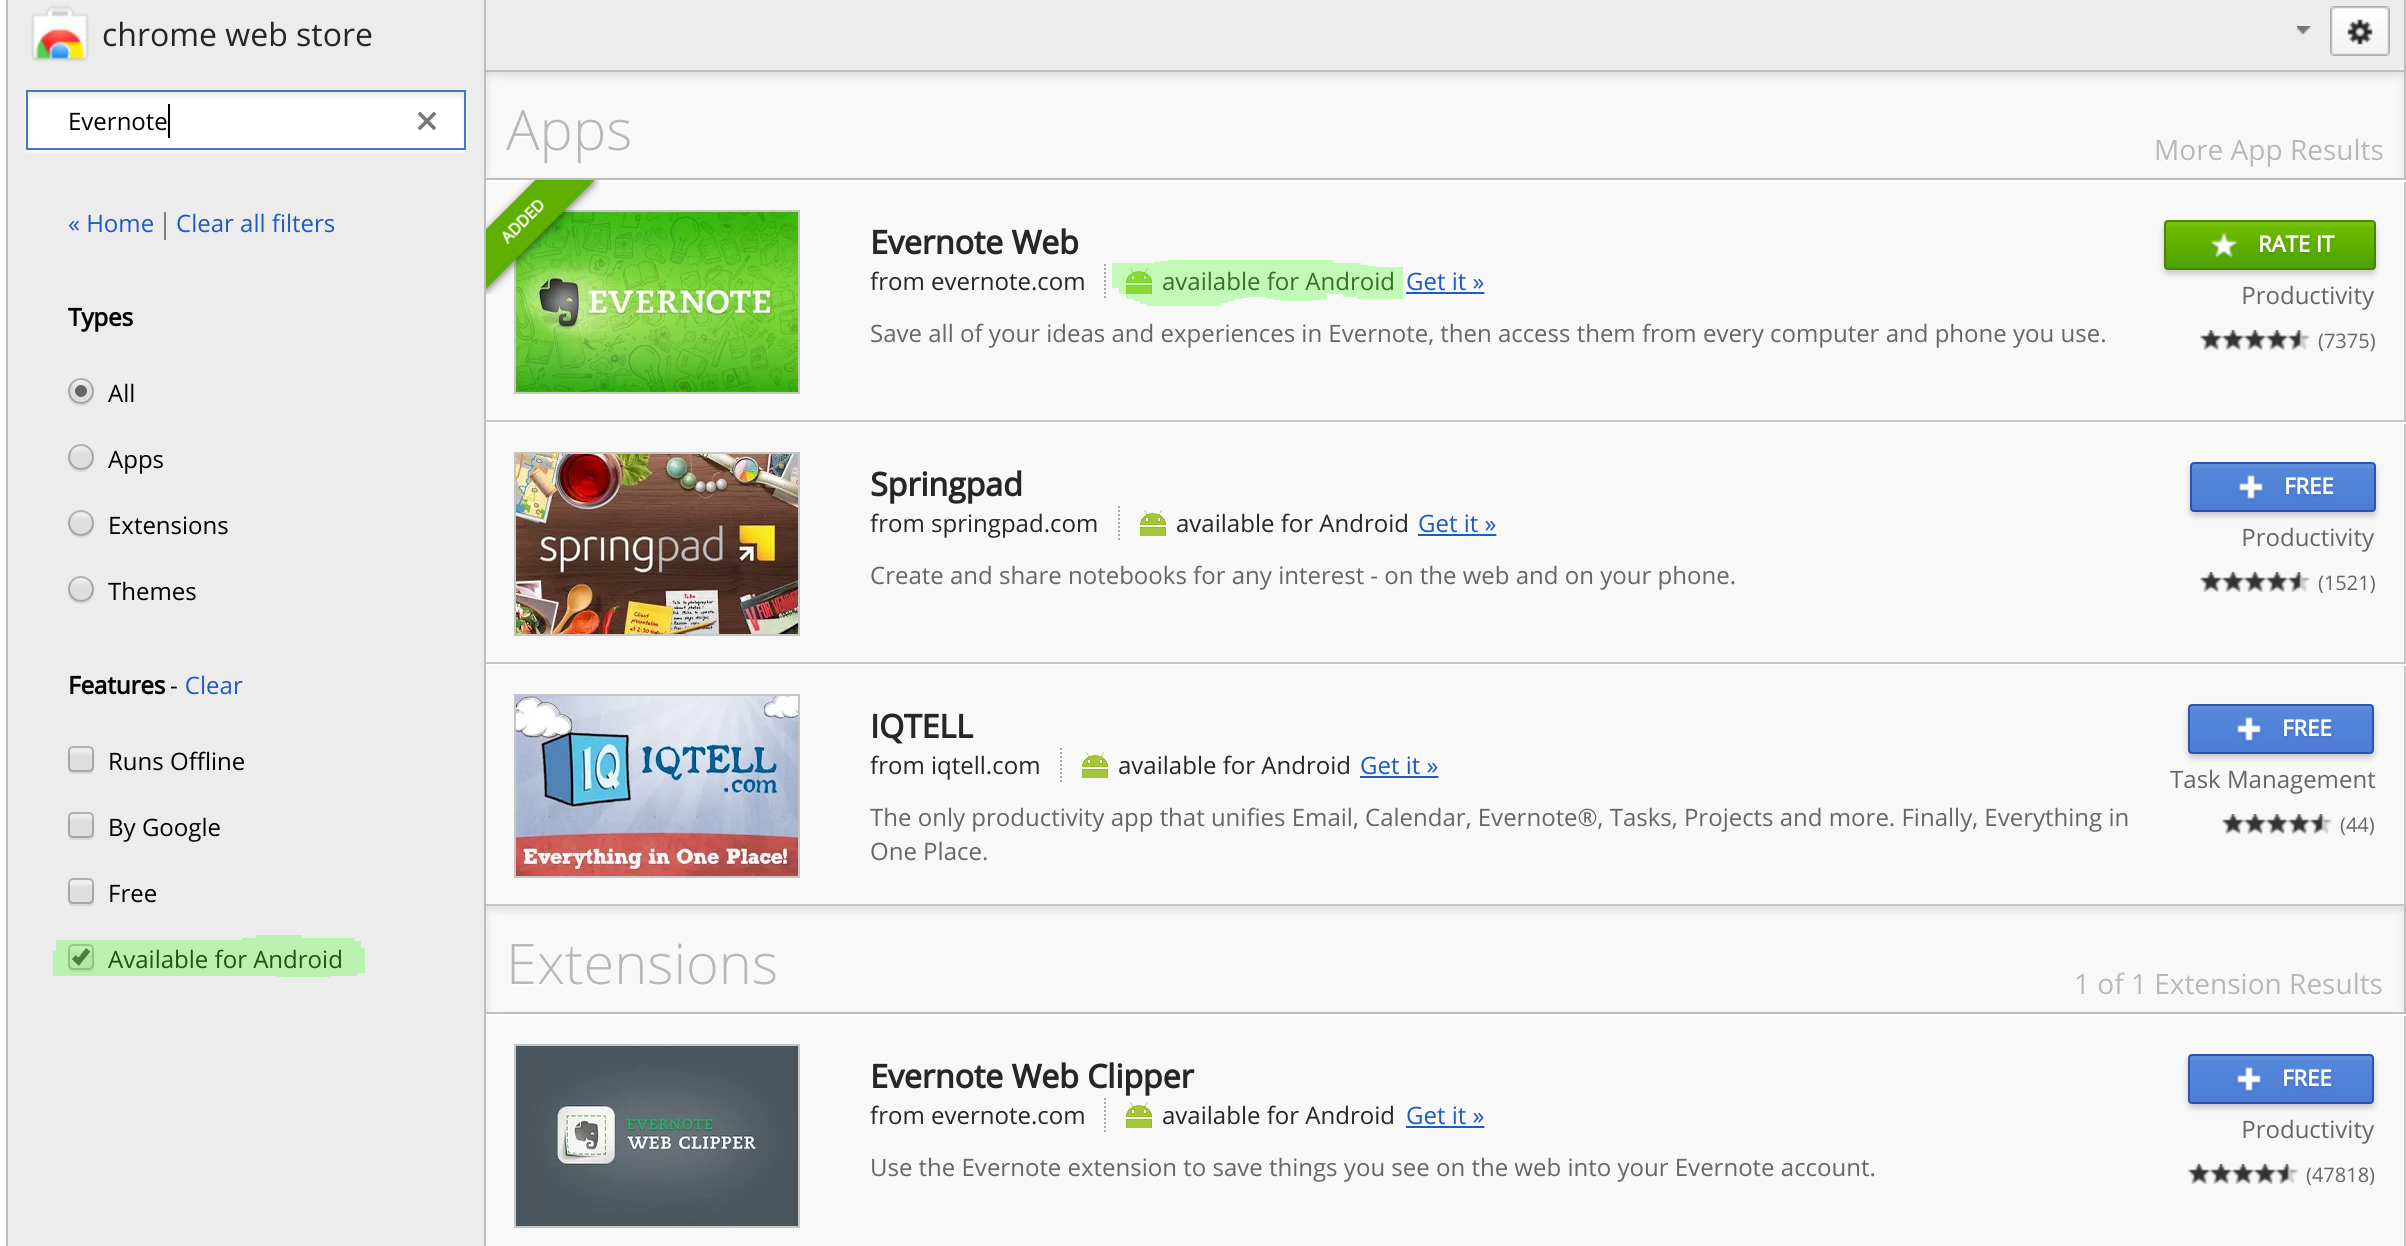Clear the Features filters
Screen dimensions: 2406x1246
213,685
